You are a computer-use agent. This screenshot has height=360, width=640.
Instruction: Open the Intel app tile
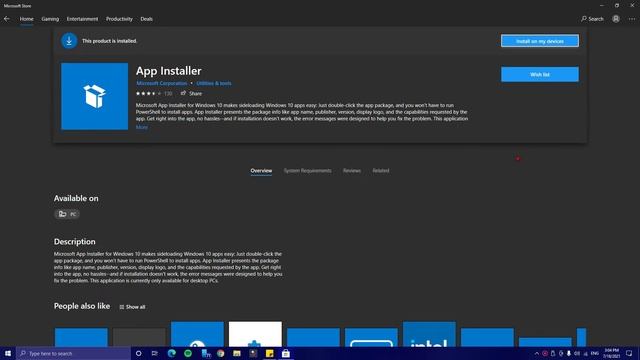point(429,334)
